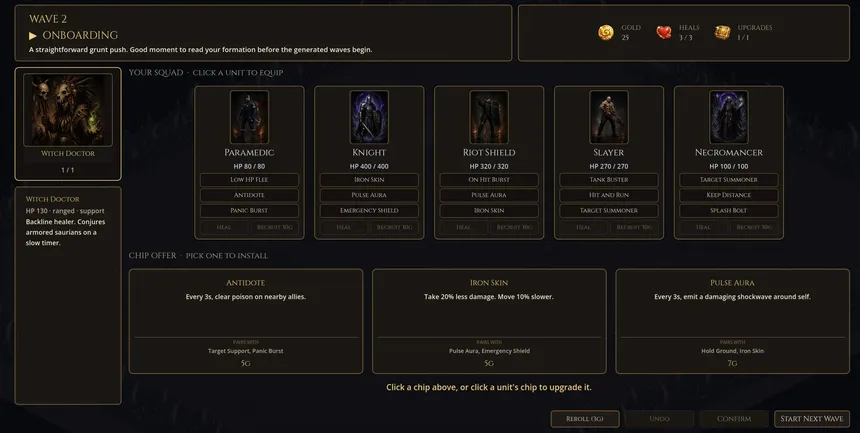Image resolution: width=860 pixels, height=433 pixels.
Task: Click Riot Shield's On Hit Burst chip
Action: 489,180
